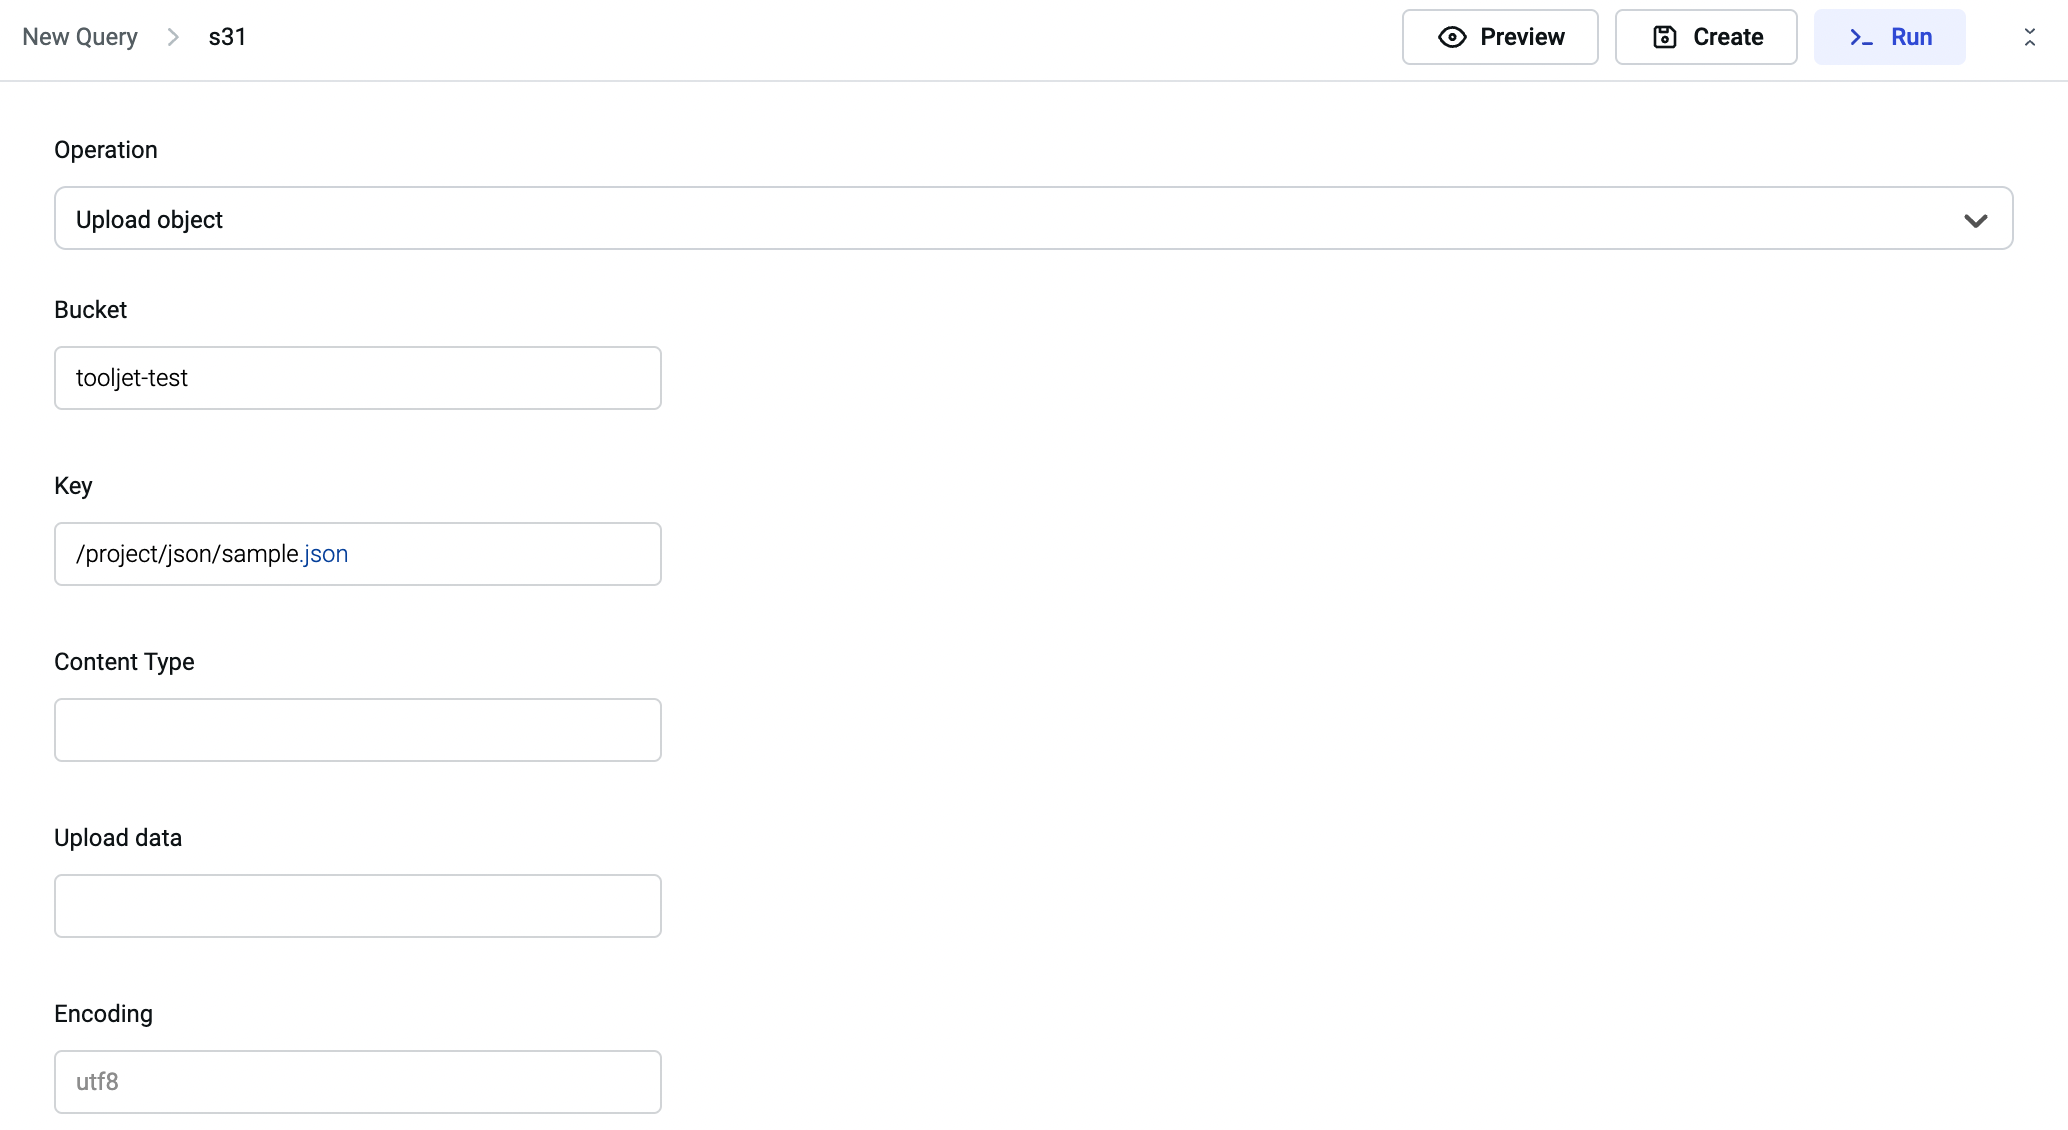This screenshot has height=1130, width=2068.
Task: Click the Bucket field label
Action: tap(90, 310)
